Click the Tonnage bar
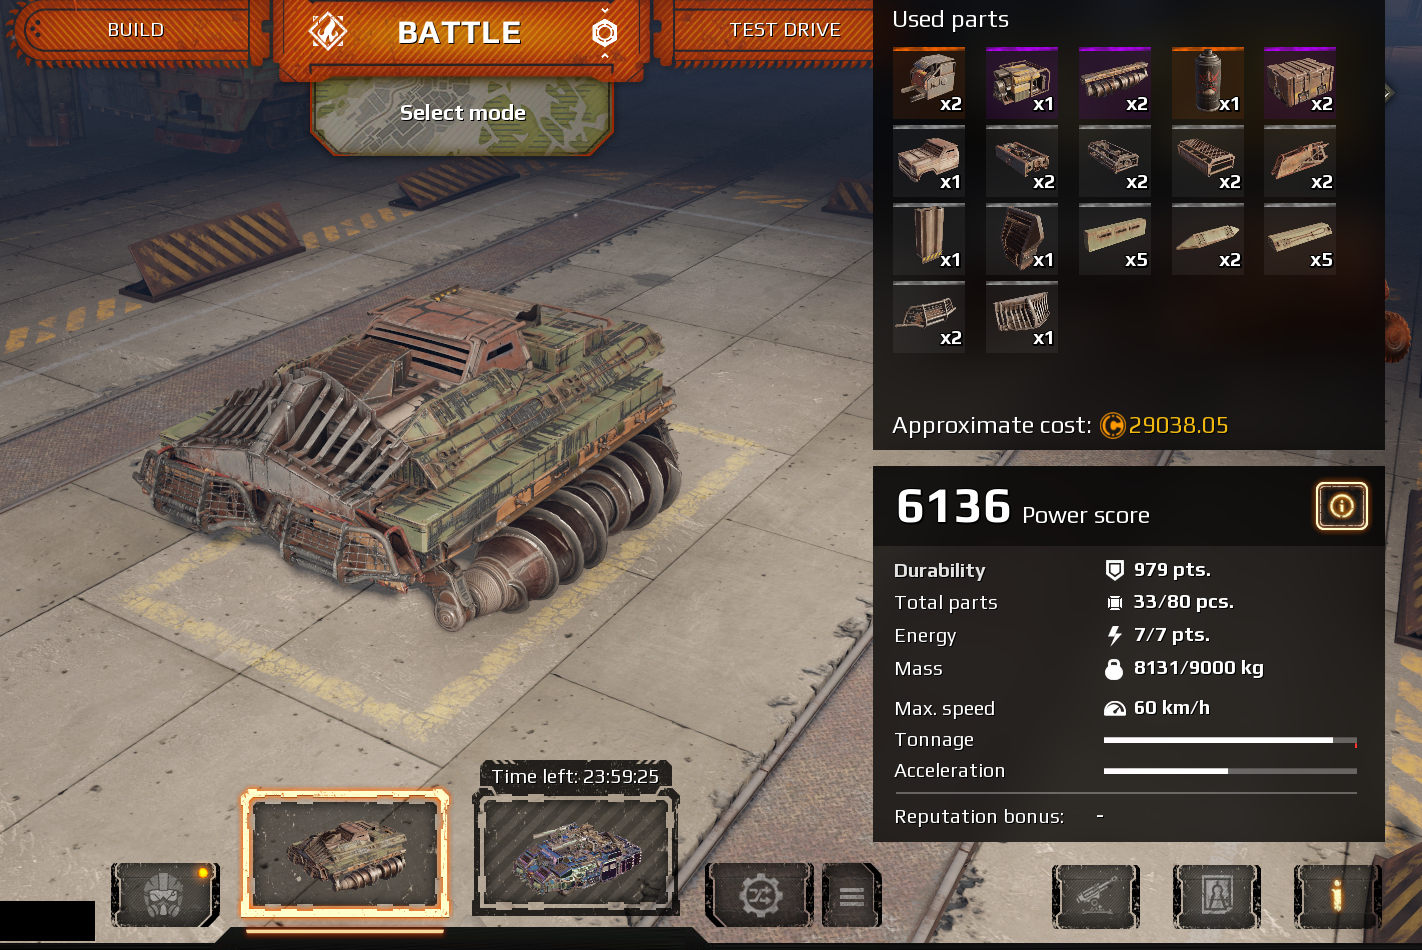The height and width of the screenshot is (950, 1422). [1230, 741]
